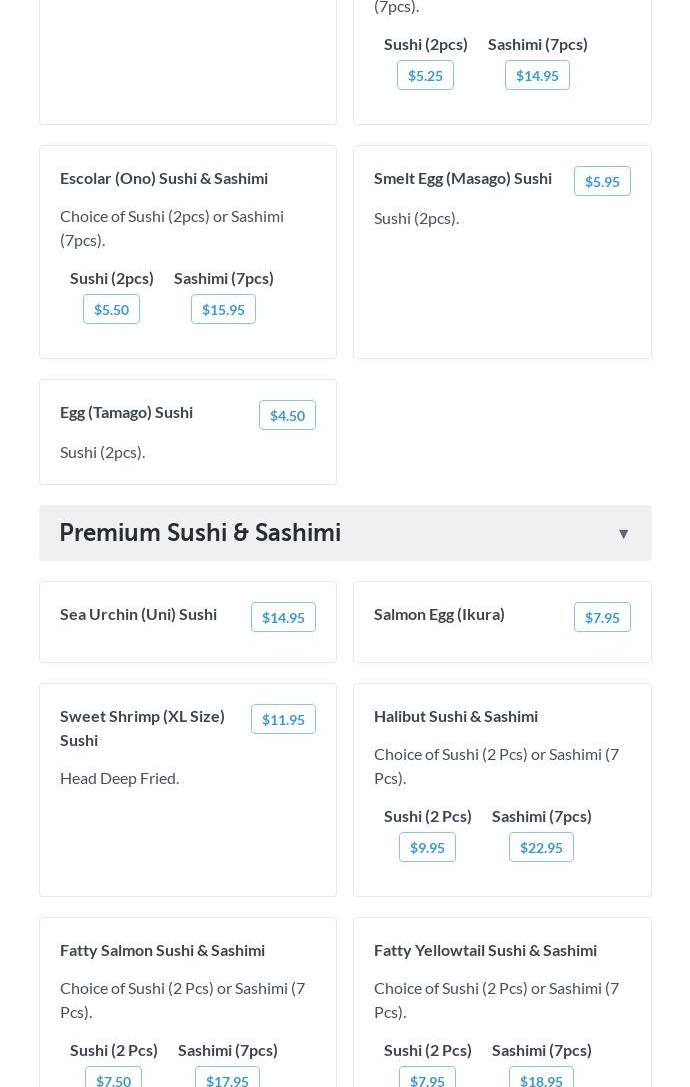Select Escolar Sushi (2pcs) $5.50 price
690x1087 pixels.
(x=111, y=309)
